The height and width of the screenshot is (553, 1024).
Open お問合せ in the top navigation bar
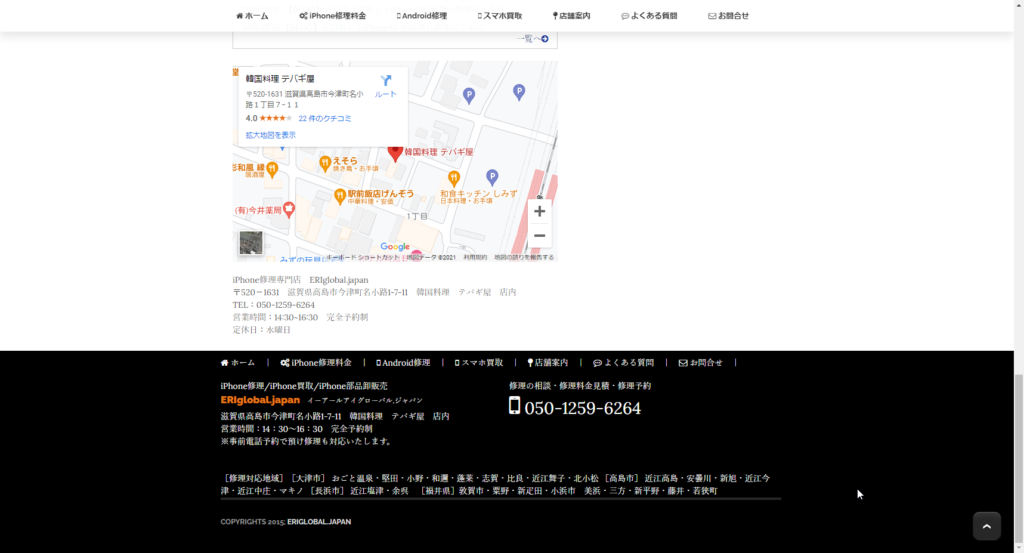click(x=728, y=16)
